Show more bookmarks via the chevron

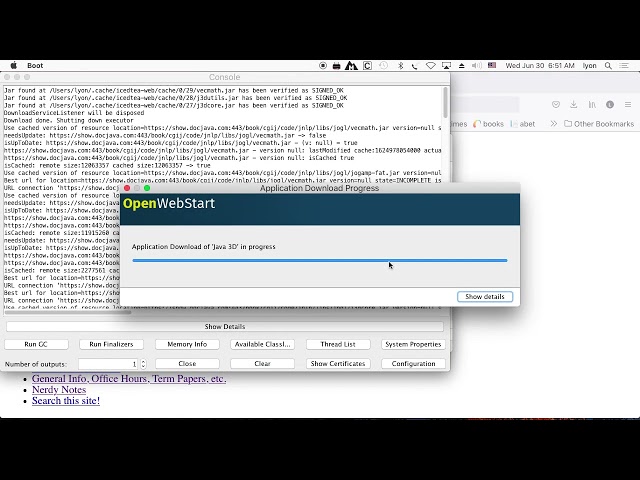tap(553, 124)
